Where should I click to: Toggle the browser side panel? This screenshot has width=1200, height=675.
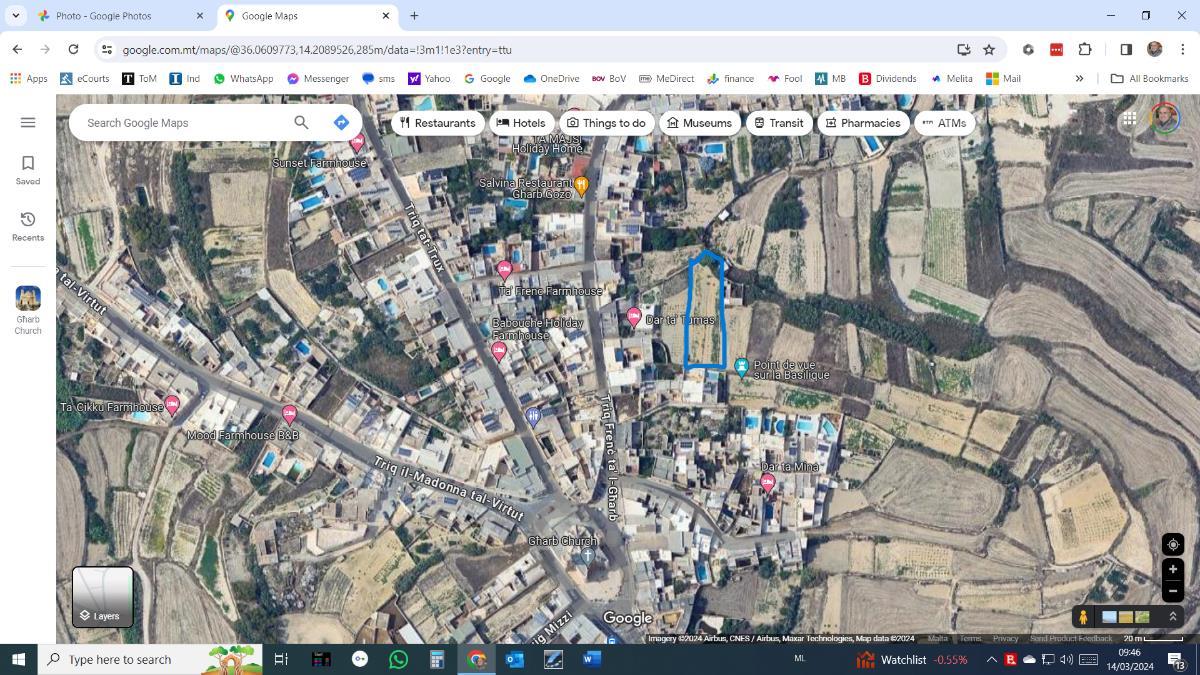[x=1126, y=49]
